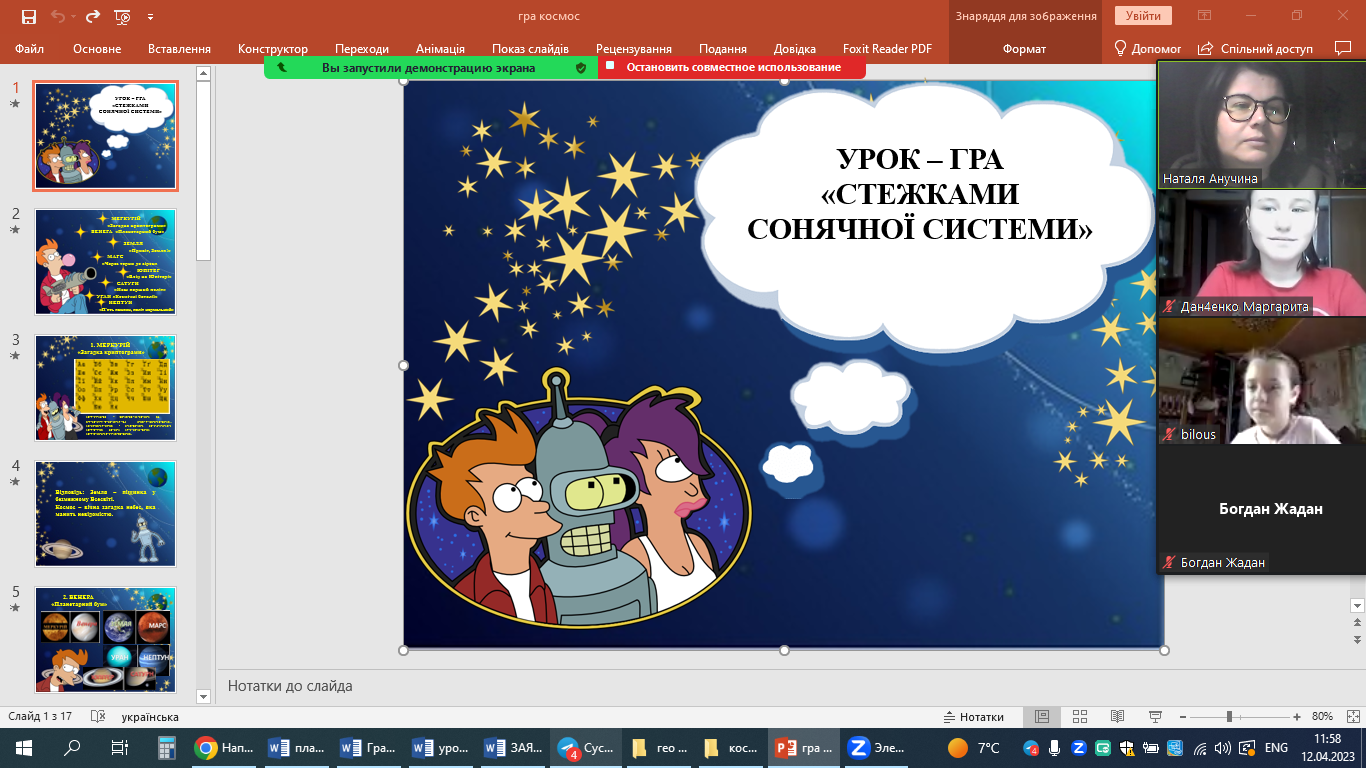
Task: Select slide 4 thumbnail with Saturn
Action: [x=105, y=514]
